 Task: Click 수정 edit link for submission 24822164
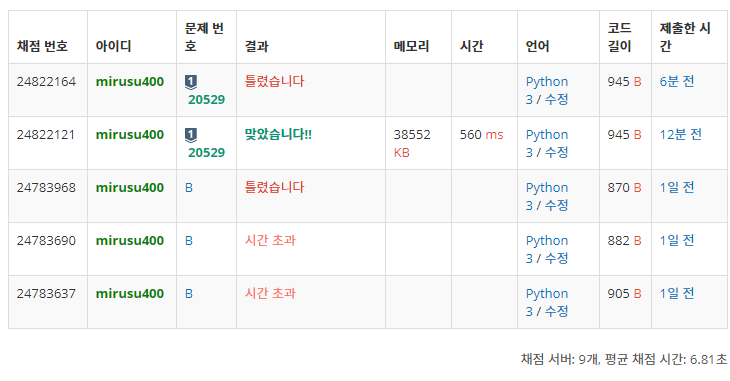coord(557,100)
